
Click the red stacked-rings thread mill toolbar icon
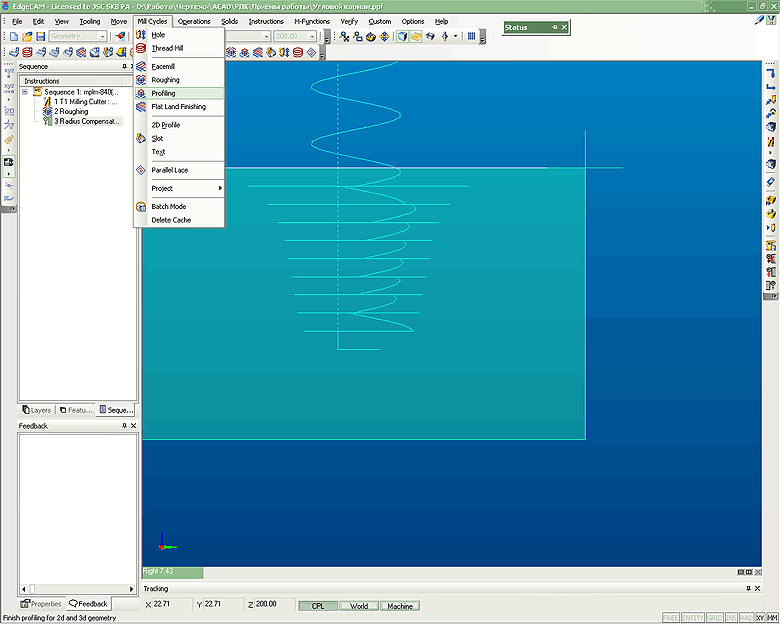pos(298,52)
